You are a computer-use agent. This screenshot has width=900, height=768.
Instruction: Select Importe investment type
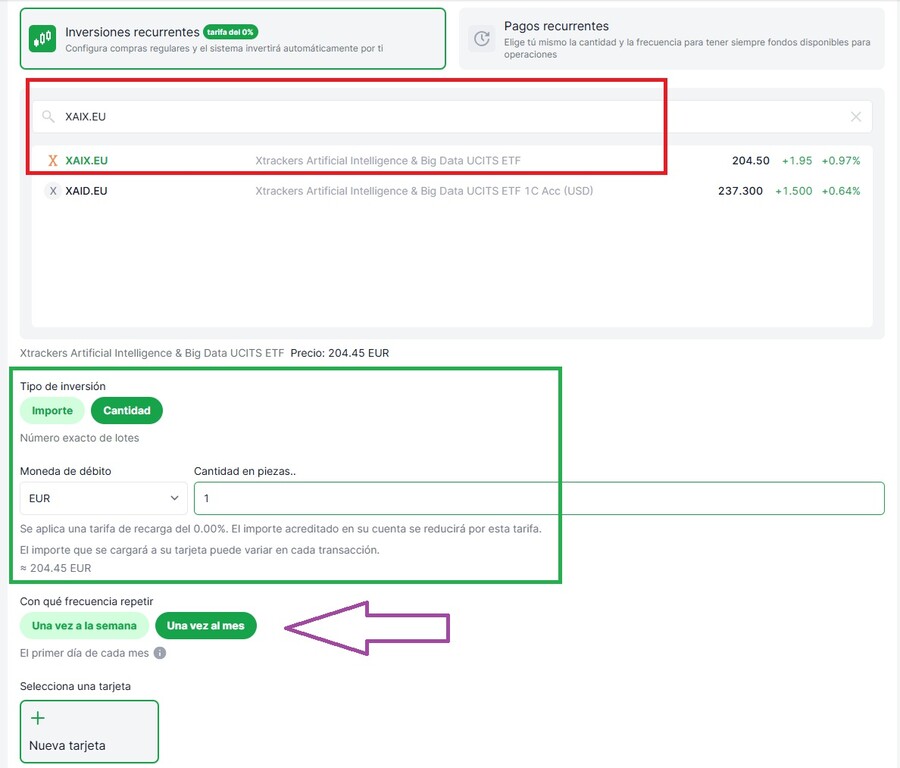point(52,410)
